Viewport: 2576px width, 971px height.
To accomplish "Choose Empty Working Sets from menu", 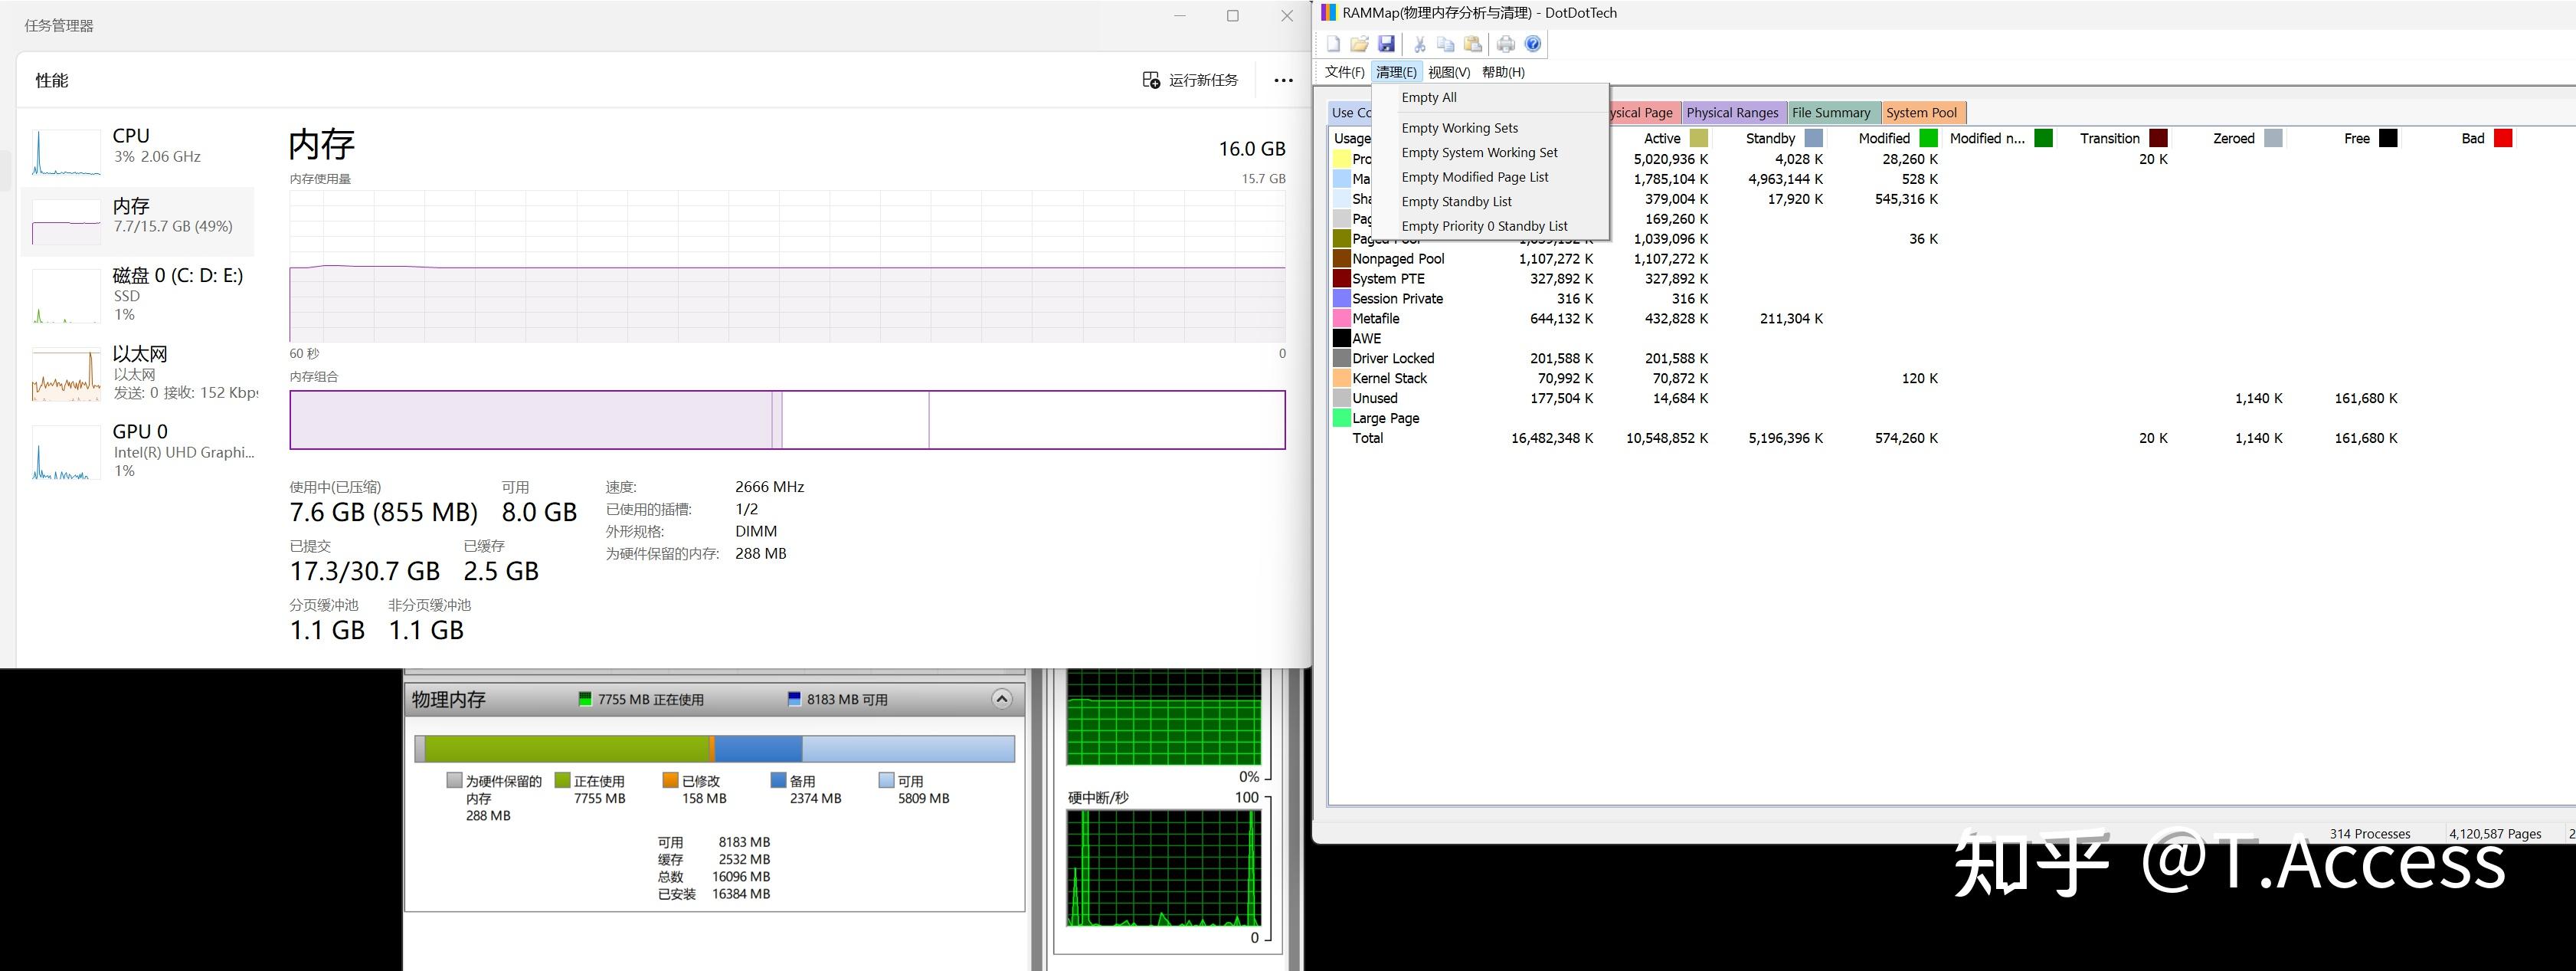I will (x=1459, y=128).
